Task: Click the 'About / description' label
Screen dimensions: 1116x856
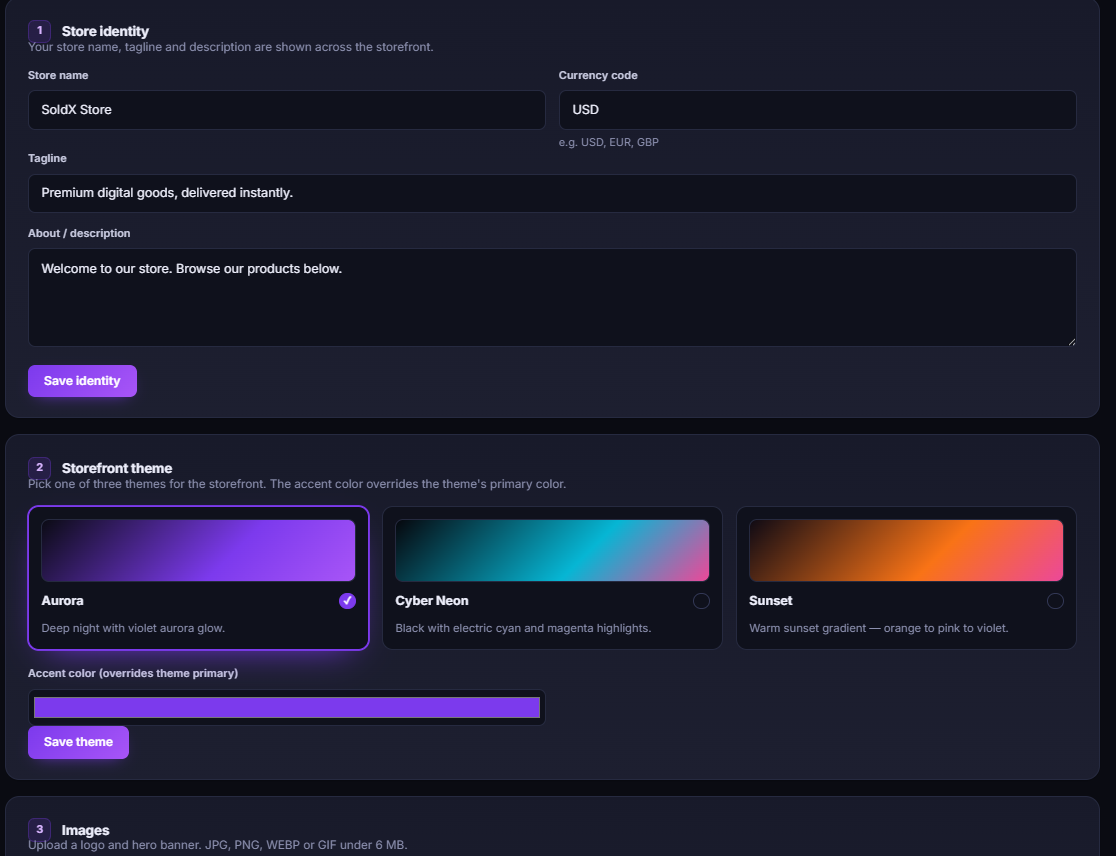Action: point(79,233)
